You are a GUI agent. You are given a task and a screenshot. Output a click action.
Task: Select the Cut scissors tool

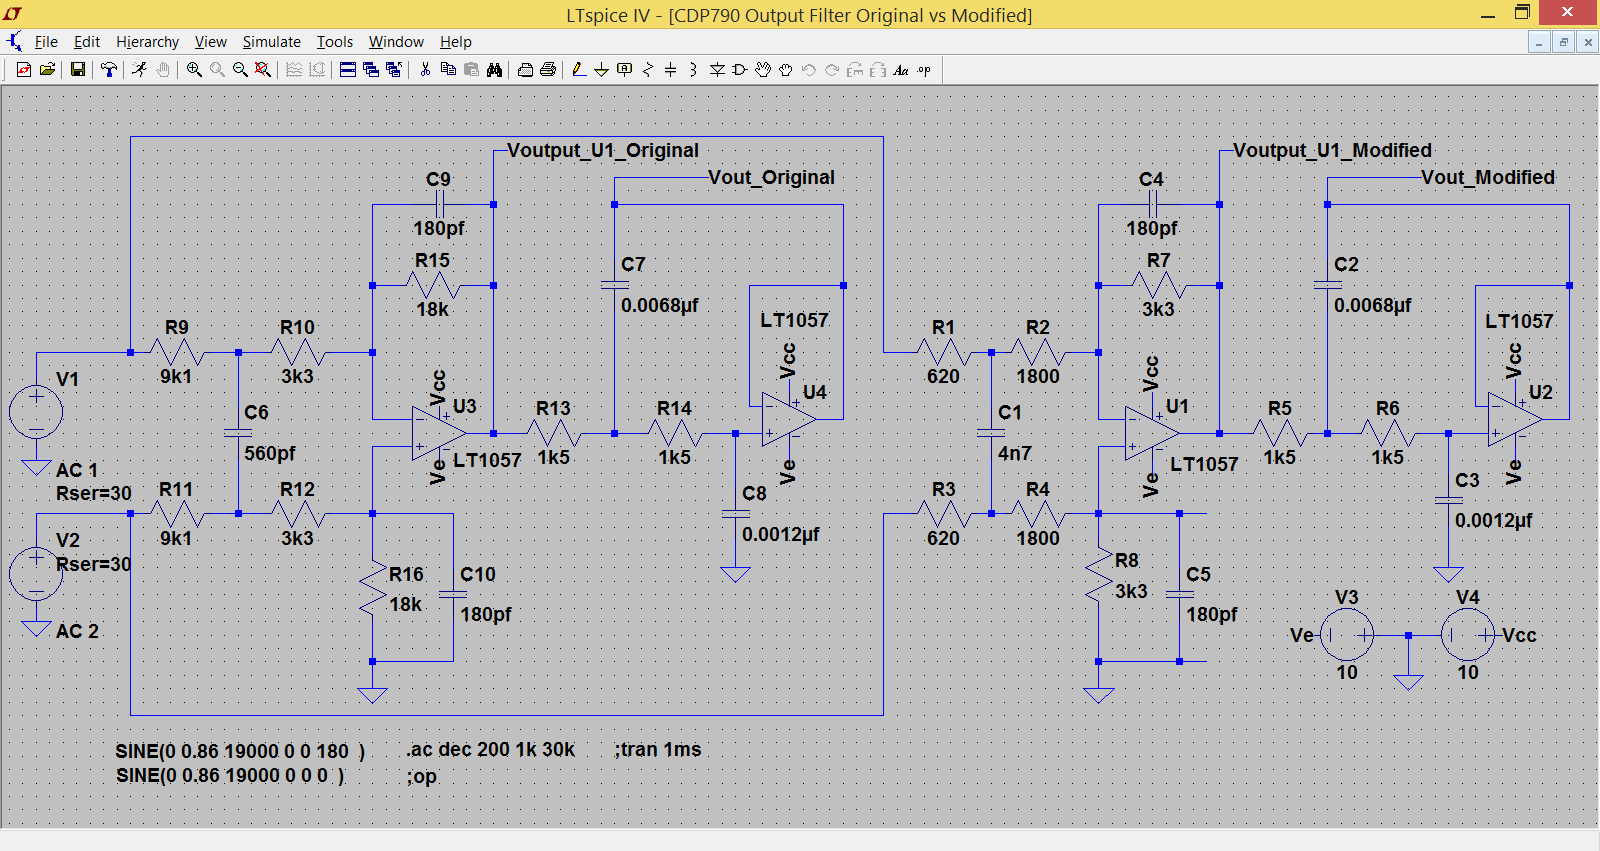[425, 70]
